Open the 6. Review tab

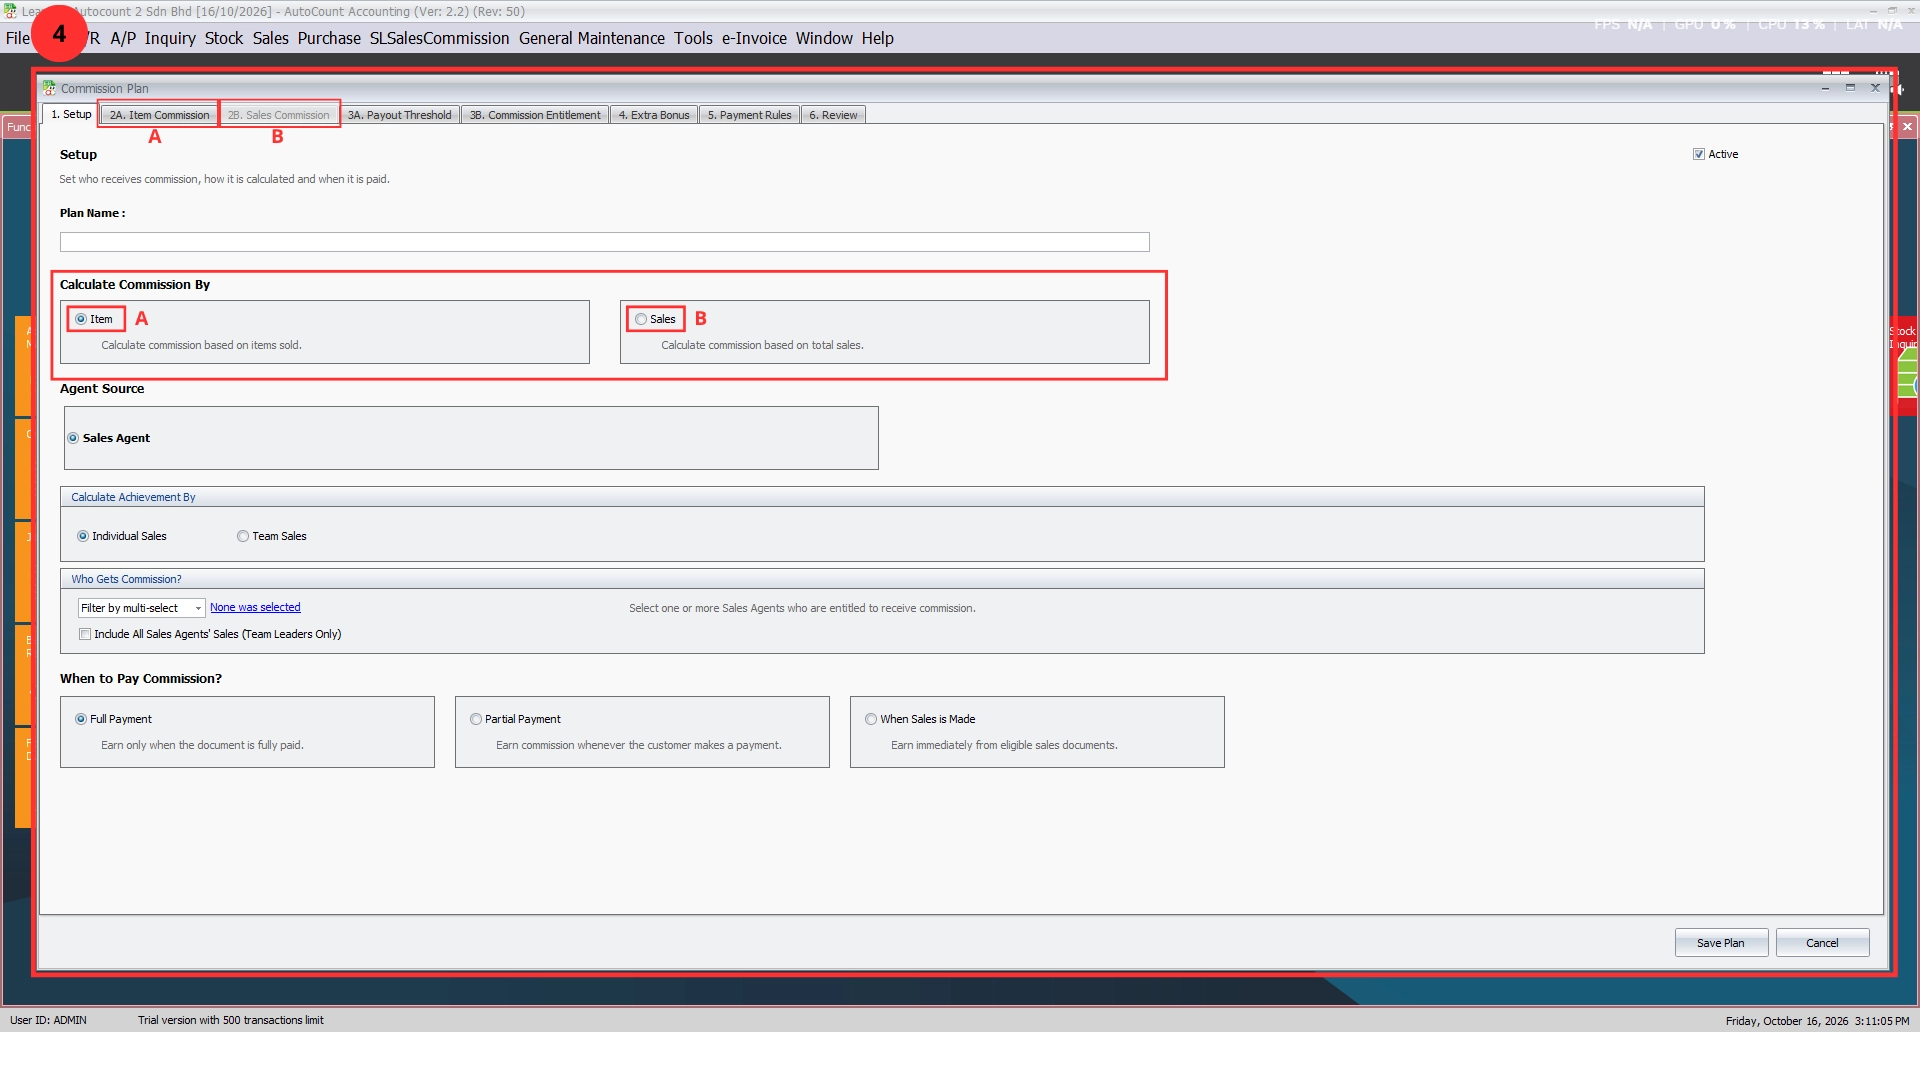point(833,115)
